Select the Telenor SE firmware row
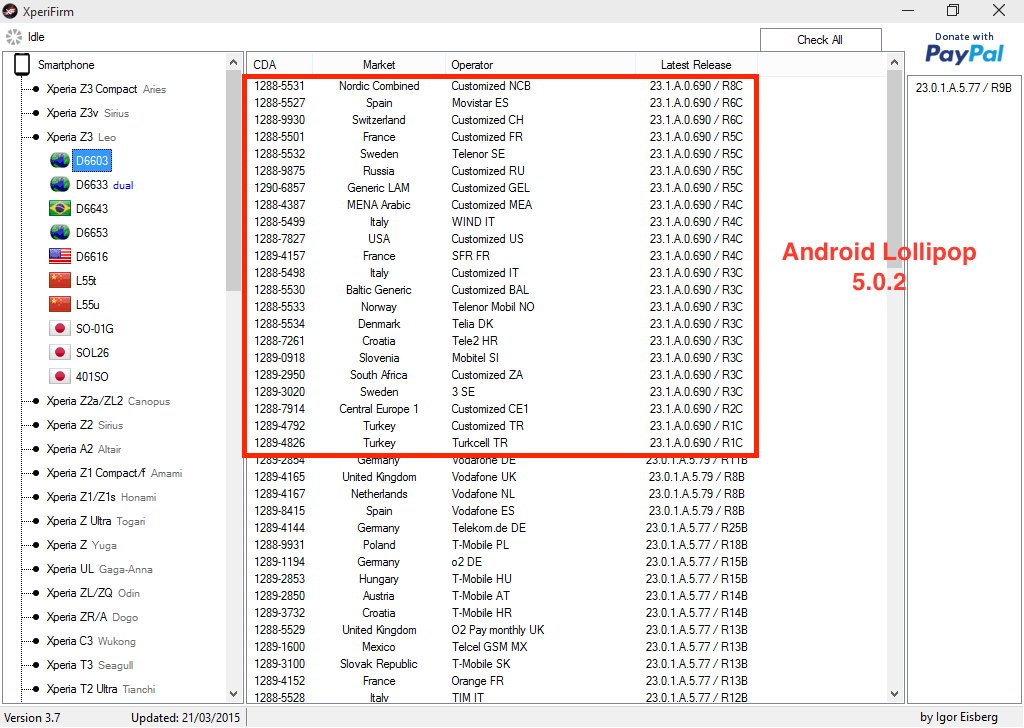The image size is (1024, 728). (502, 153)
